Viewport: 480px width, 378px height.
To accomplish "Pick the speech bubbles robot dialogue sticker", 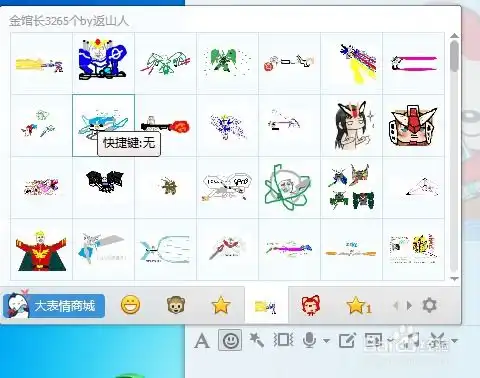I will tap(227, 187).
